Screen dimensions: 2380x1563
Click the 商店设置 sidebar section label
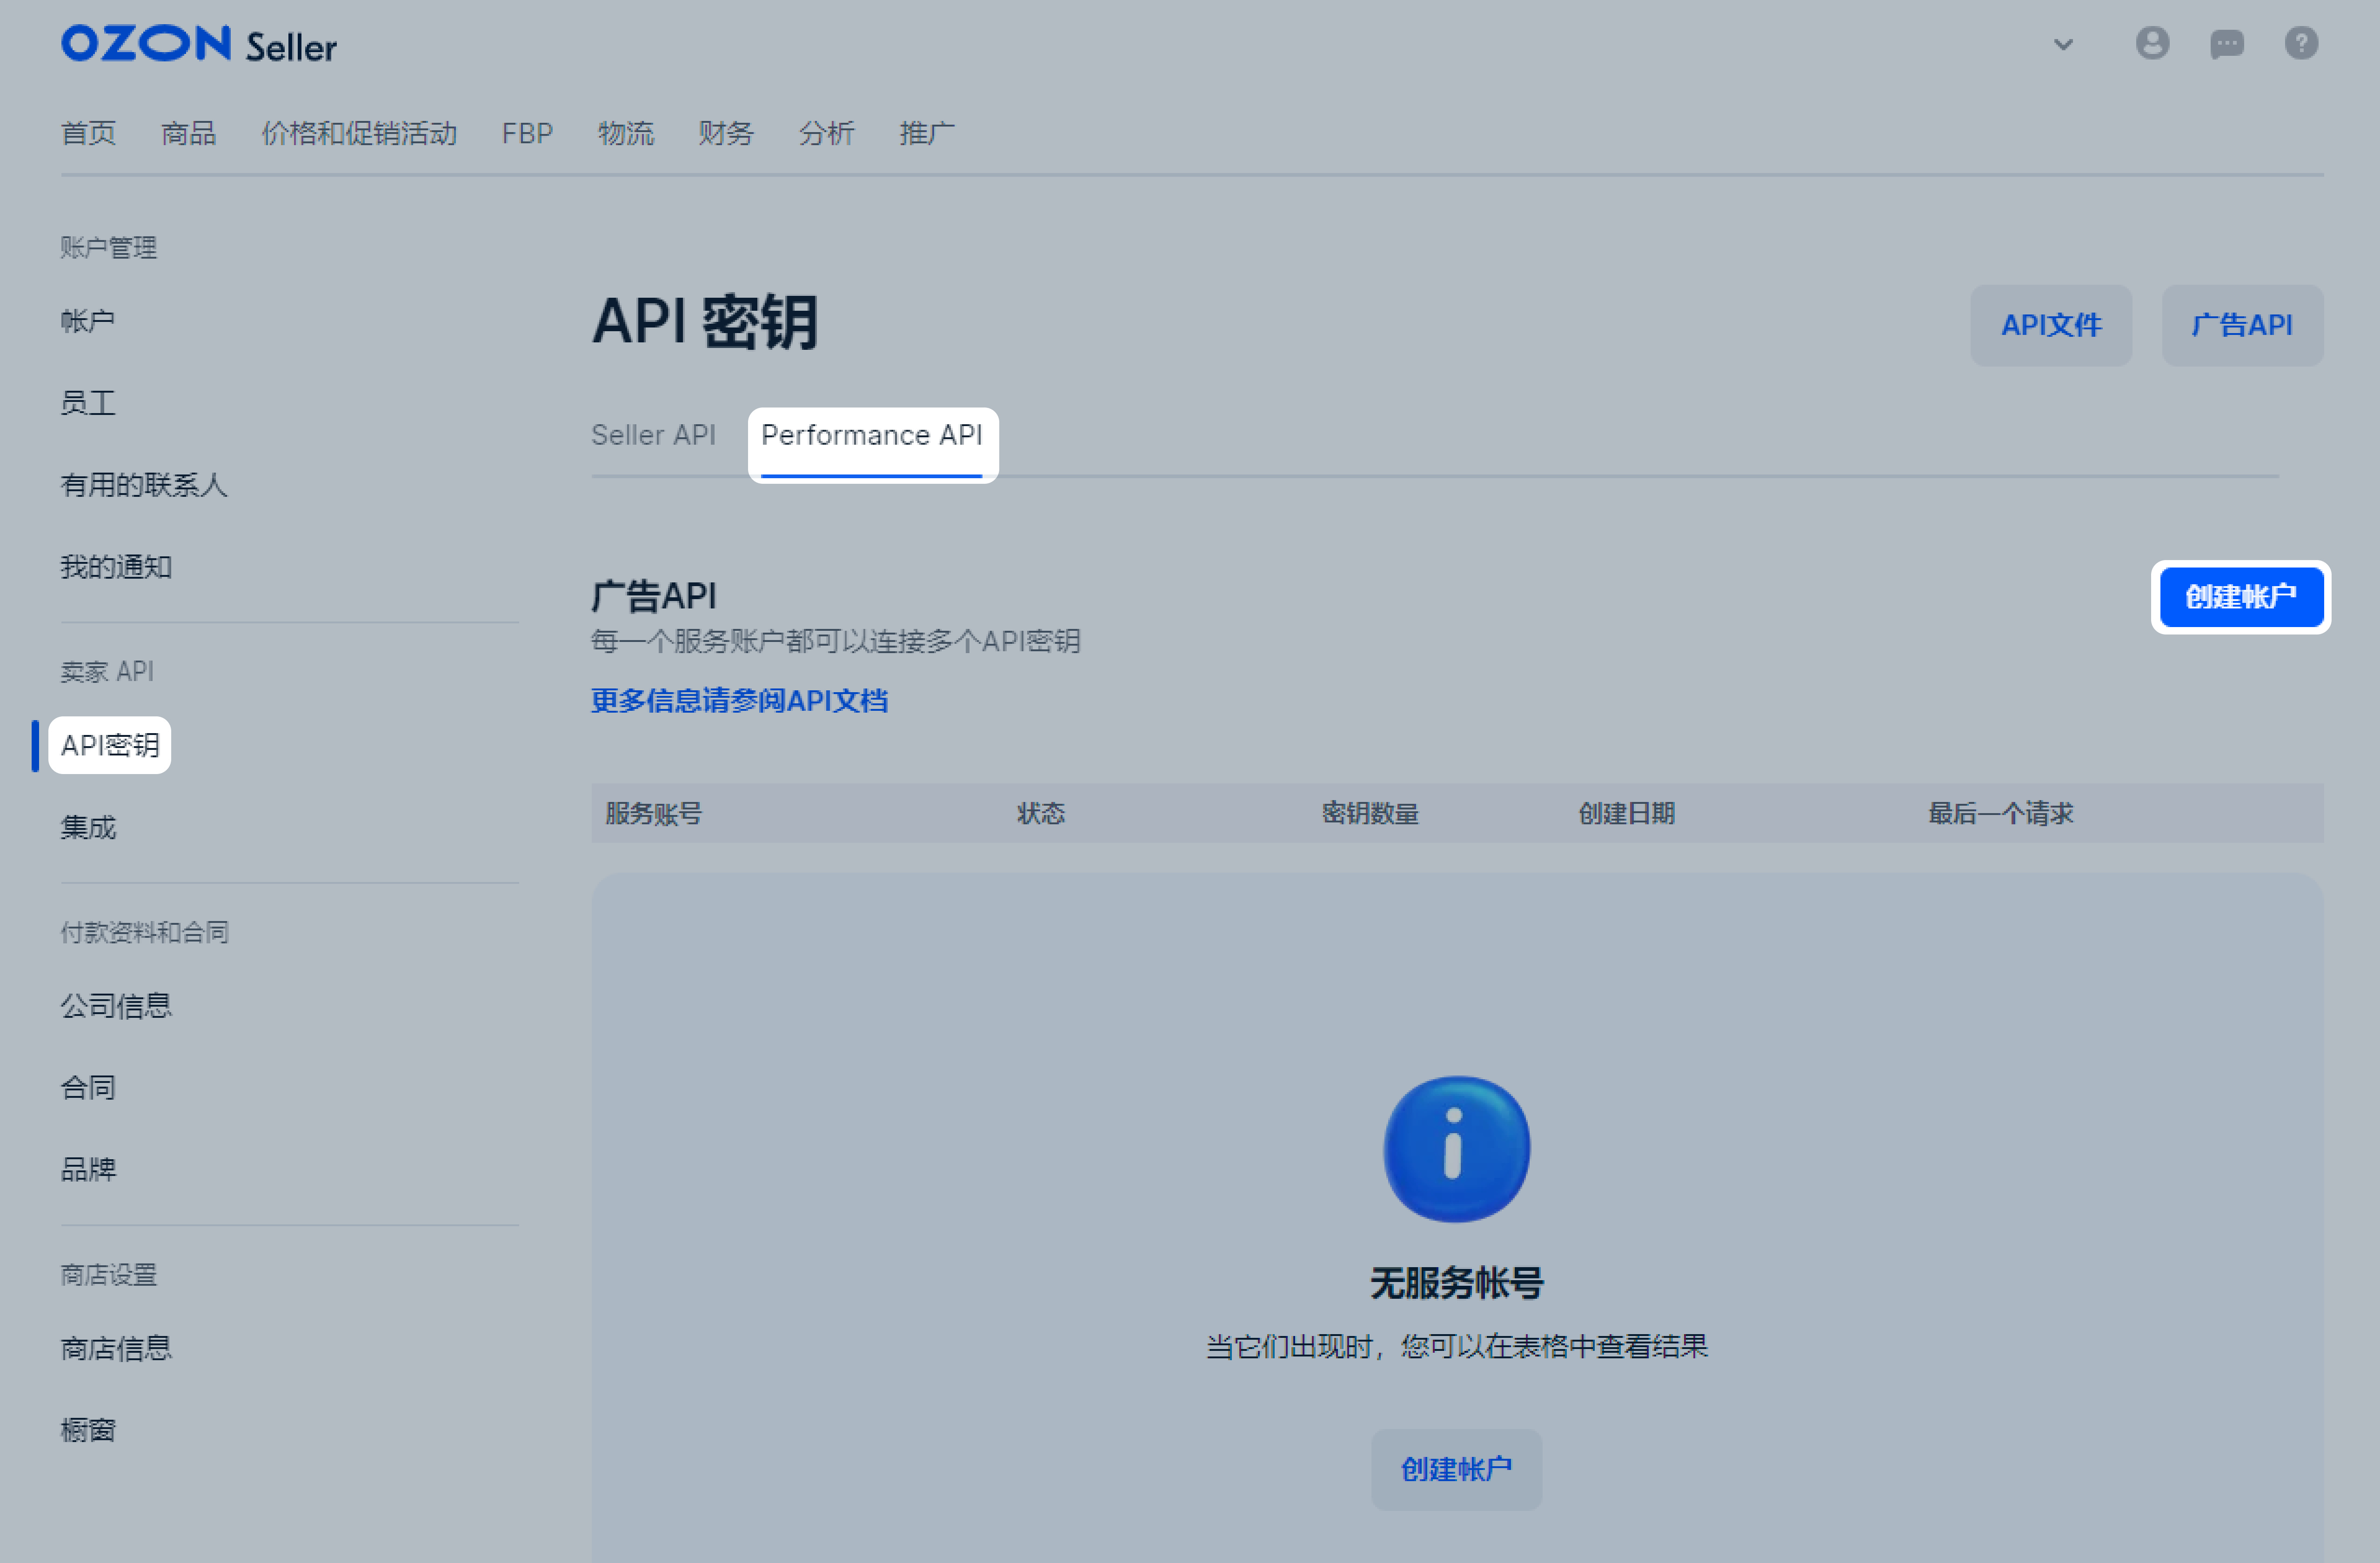click(109, 1275)
